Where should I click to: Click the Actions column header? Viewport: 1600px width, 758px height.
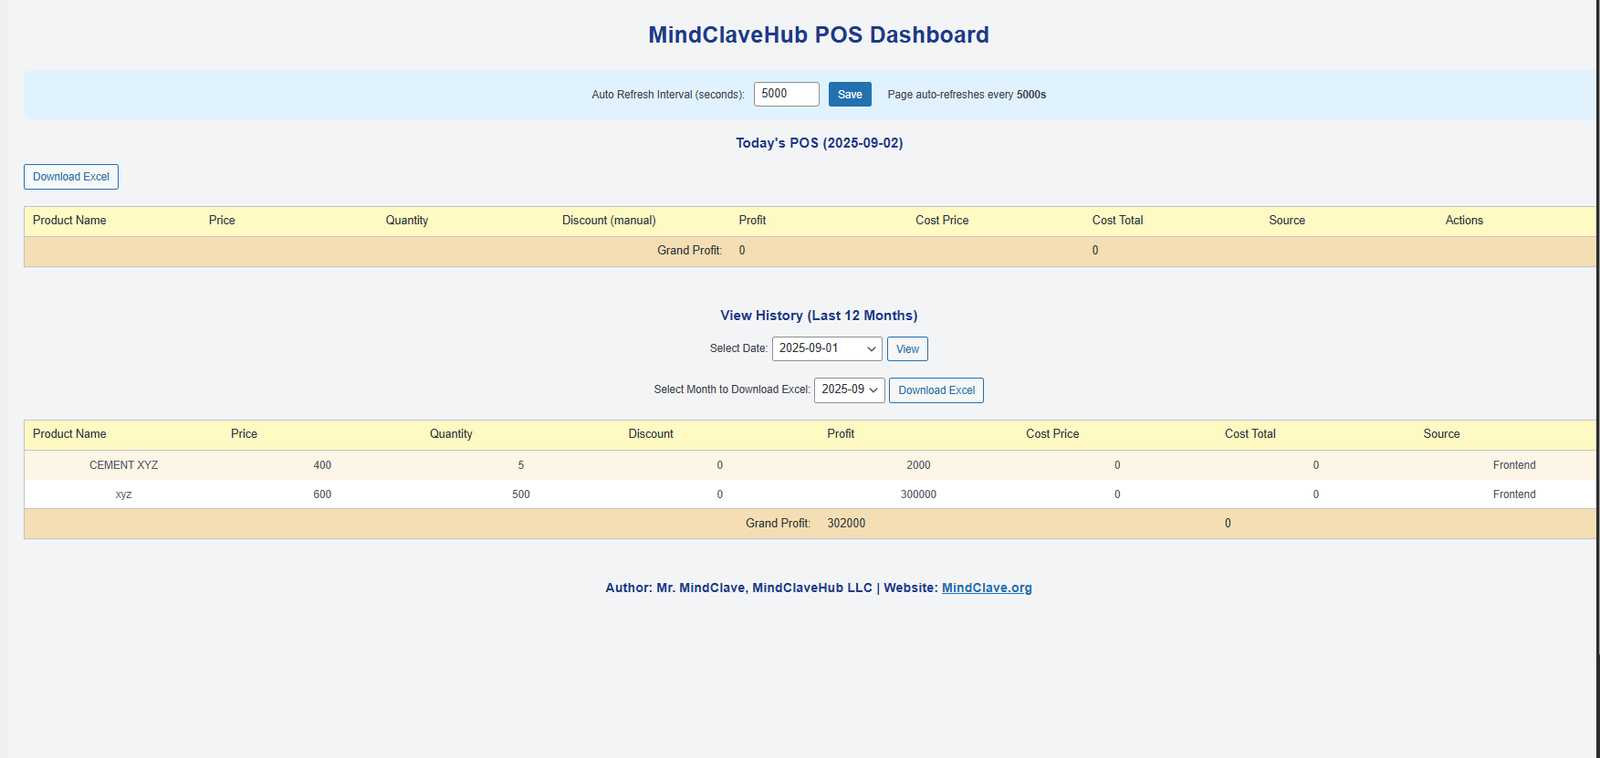(x=1463, y=221)
